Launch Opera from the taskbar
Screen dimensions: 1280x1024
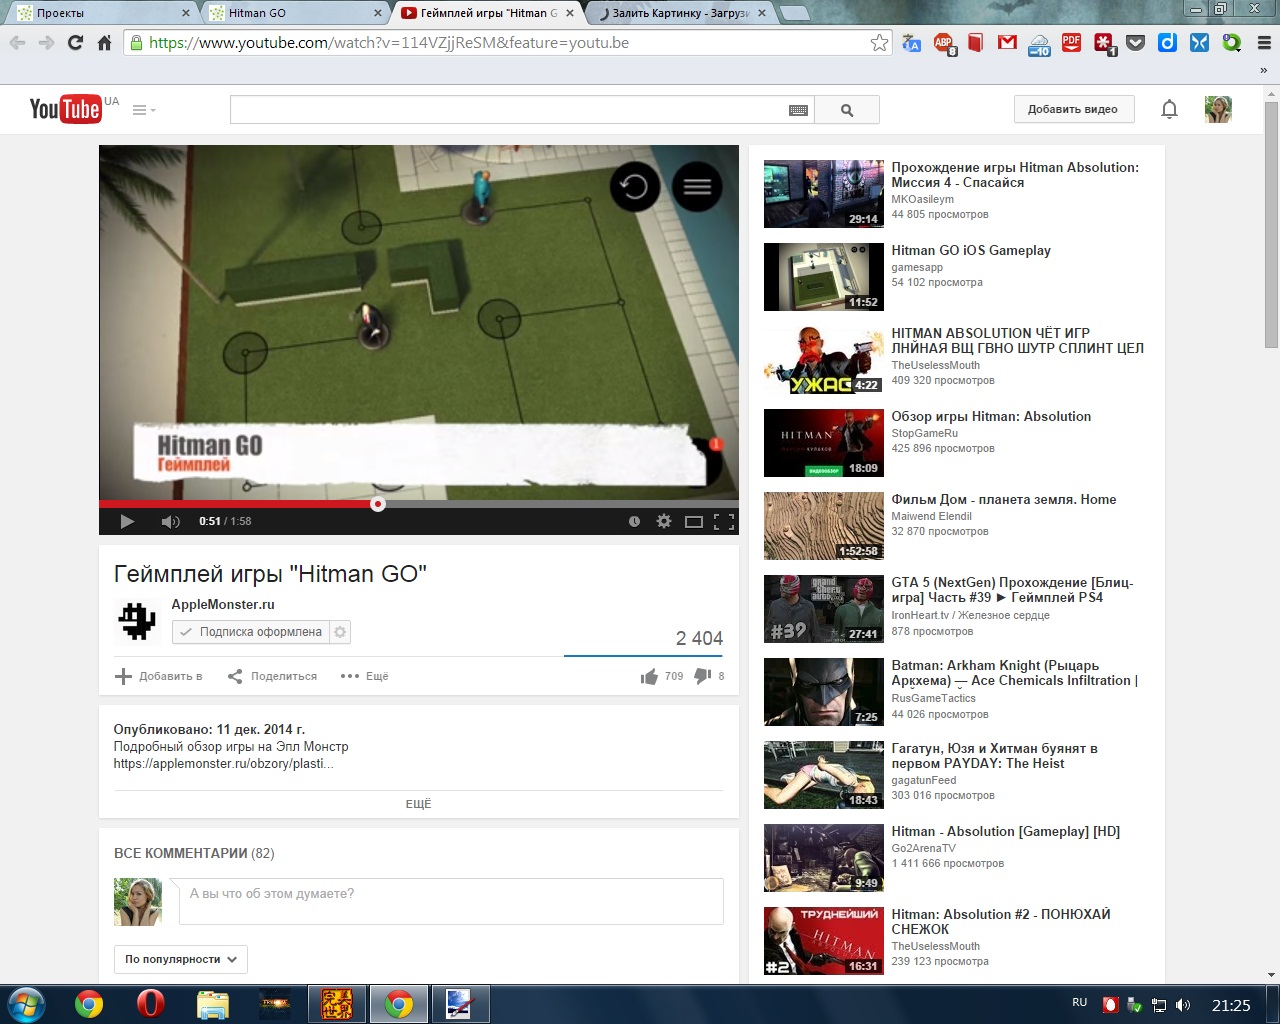coord(151,1004)
